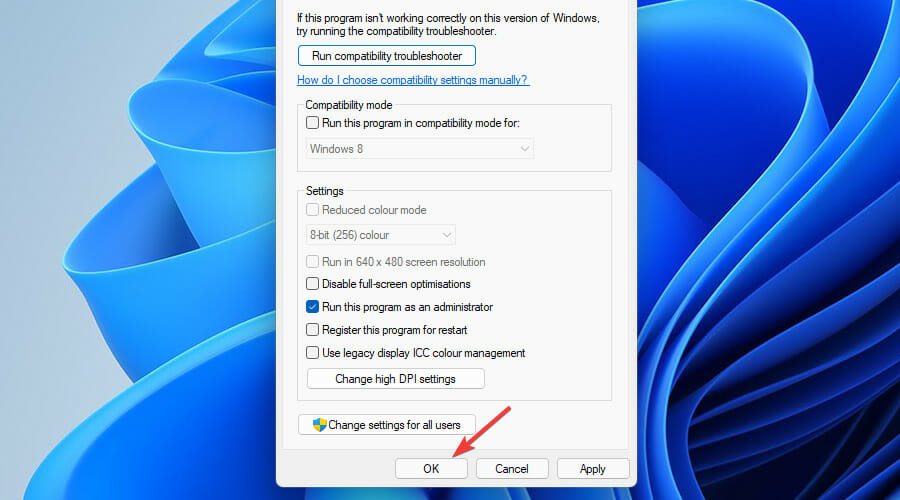The image size is (900, 500).
Task: Apply the compatibility settings
Action: pyautogui.click(x=593, y=469)
